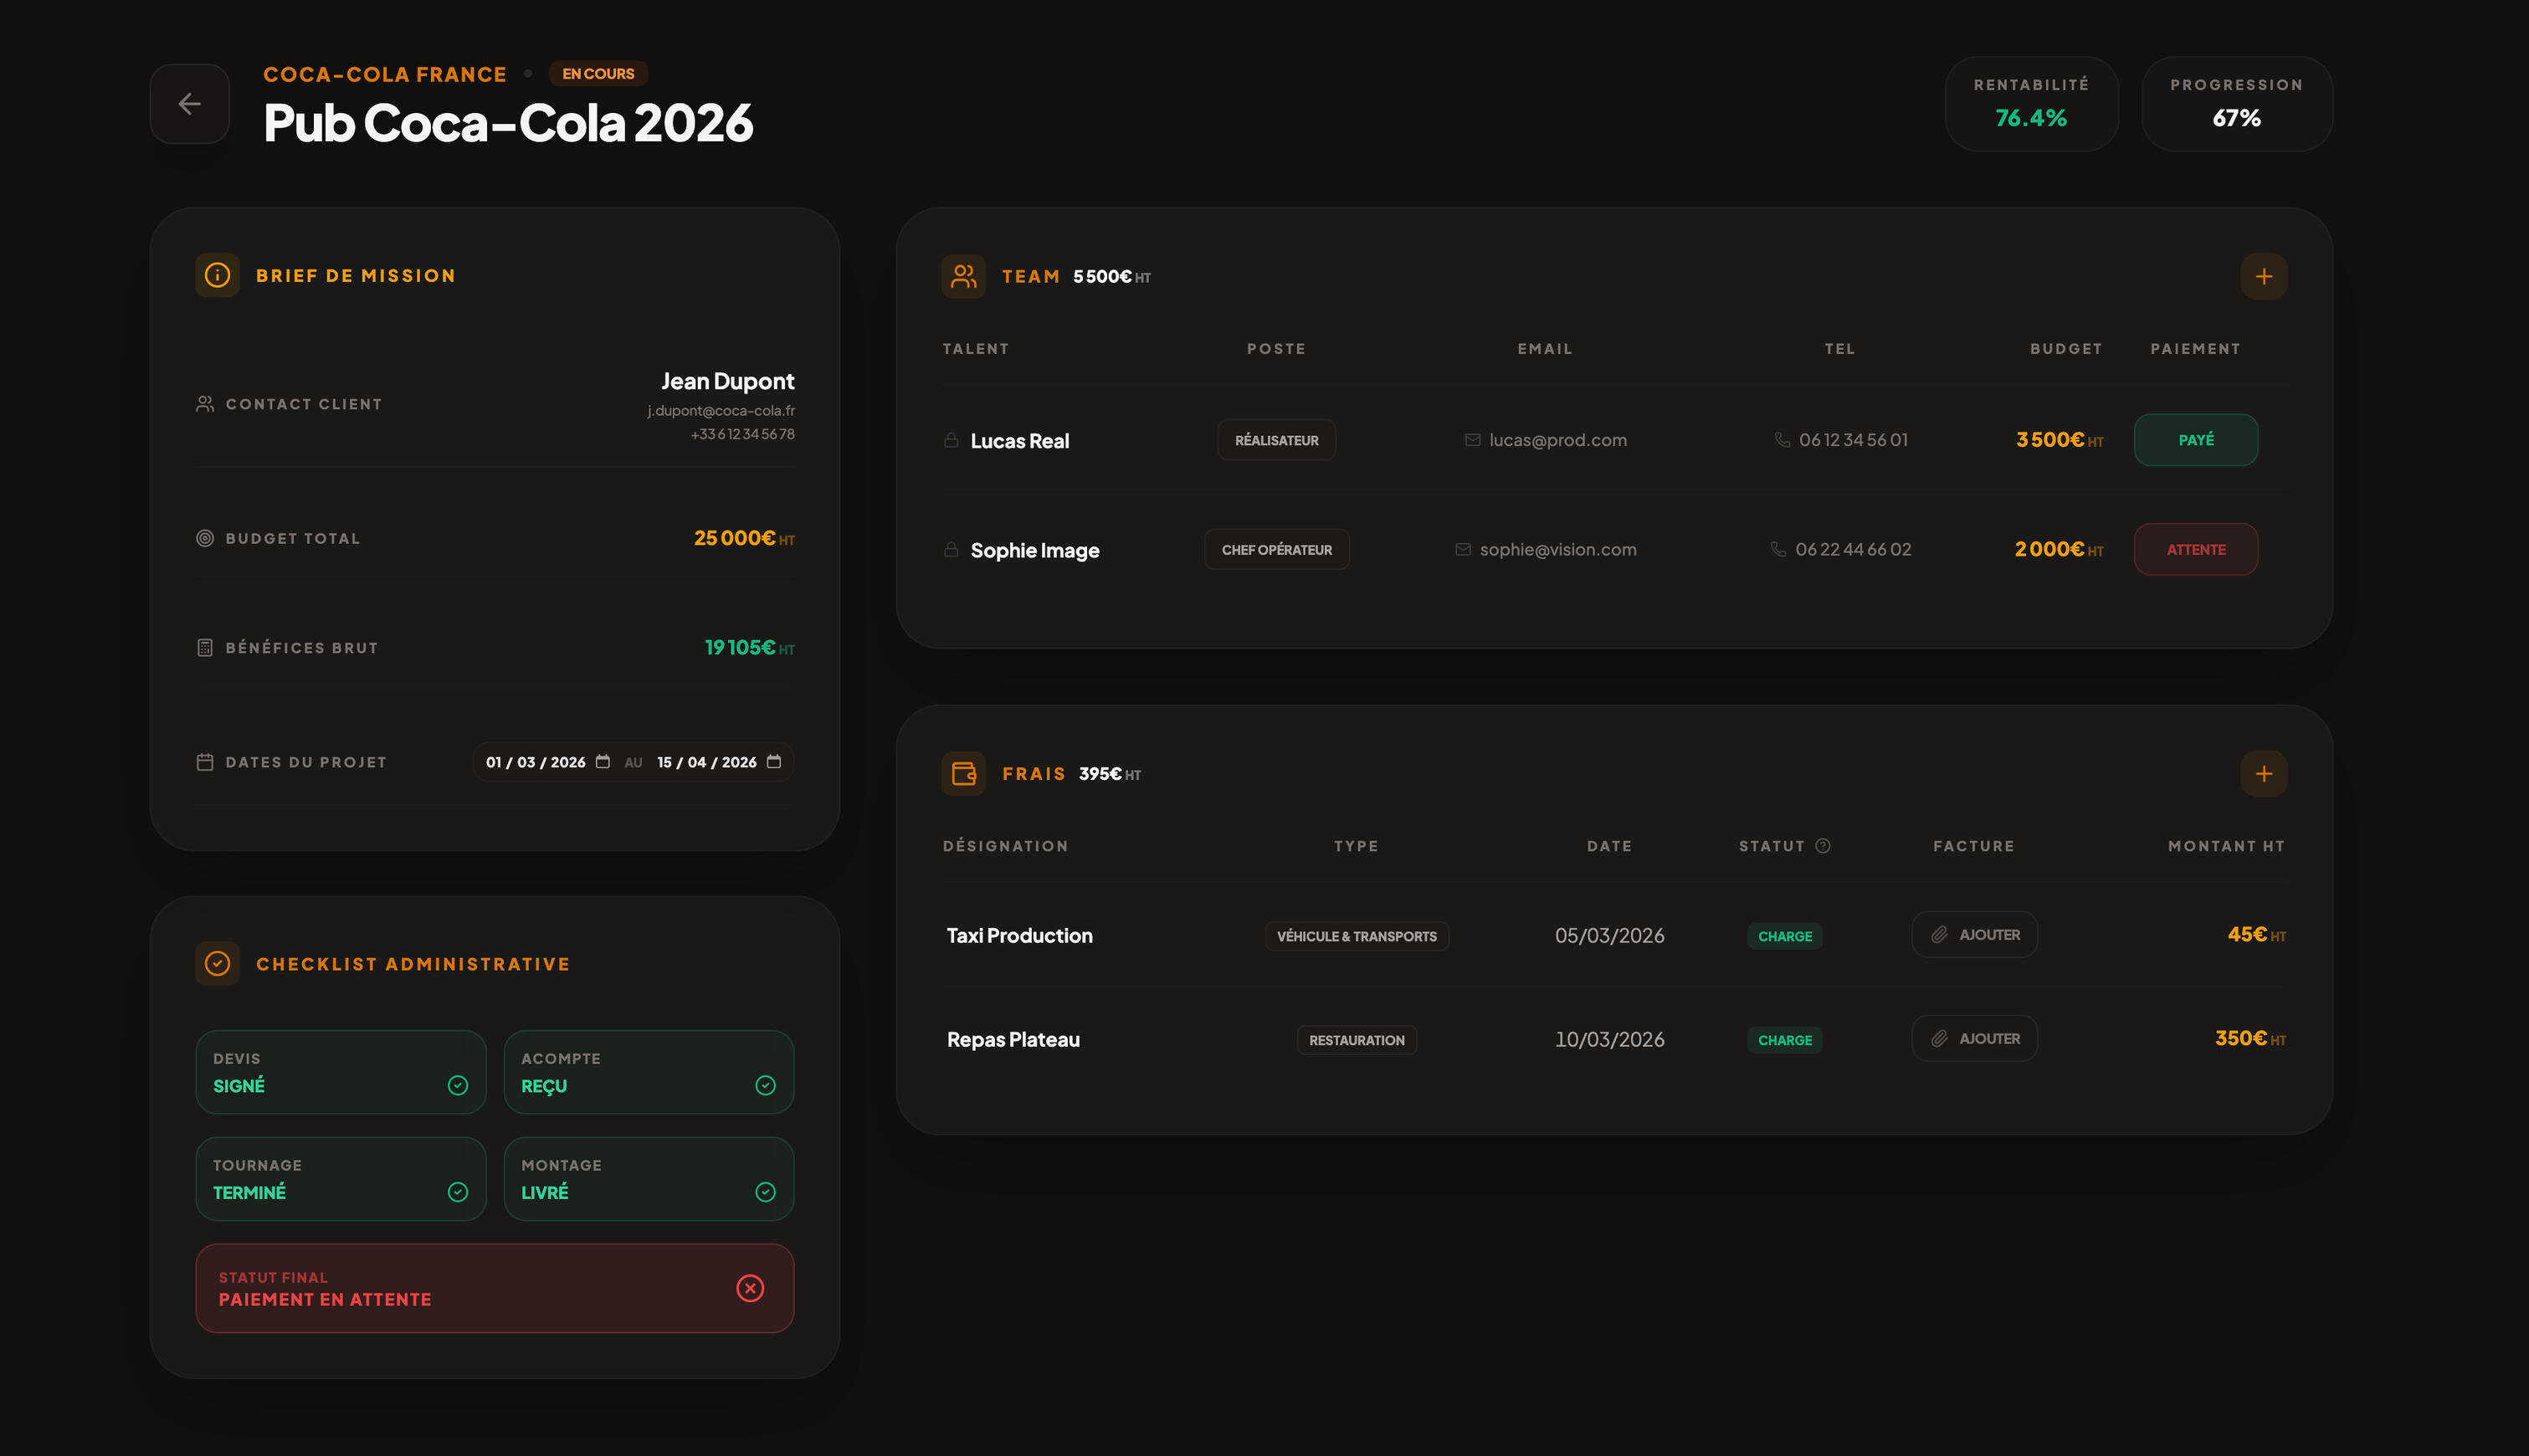This screenshot has height=1456, width=2529.
Task: Click Ajouter facture for Repas Plateau
Action: click(x=1974, y=1039)
